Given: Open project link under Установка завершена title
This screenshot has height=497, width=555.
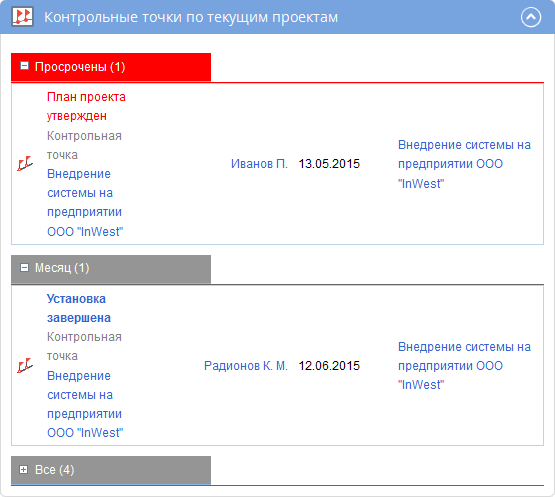Looking at the screenshot, I should pyautogui.click(x=85, y=404).
